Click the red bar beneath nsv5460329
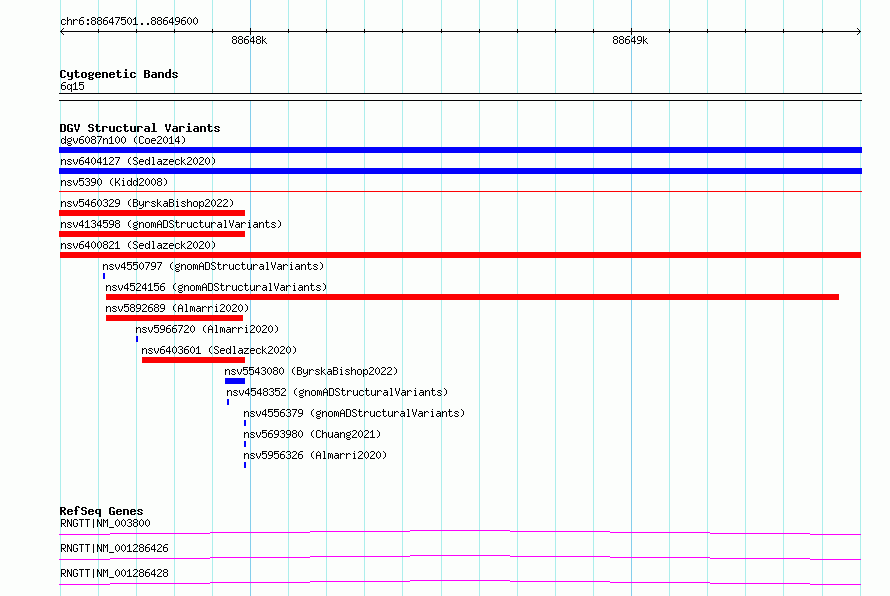Viewport: 890px width, 596px height. tap(152, 213)
